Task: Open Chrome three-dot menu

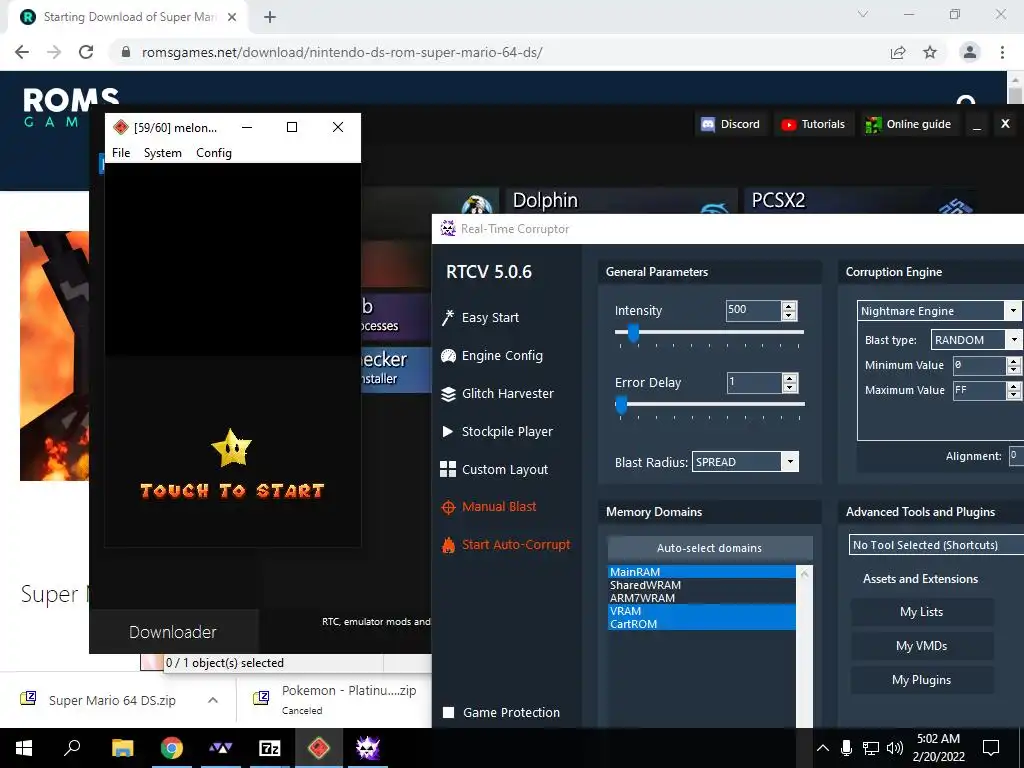Action: [x=1002, y=52]
